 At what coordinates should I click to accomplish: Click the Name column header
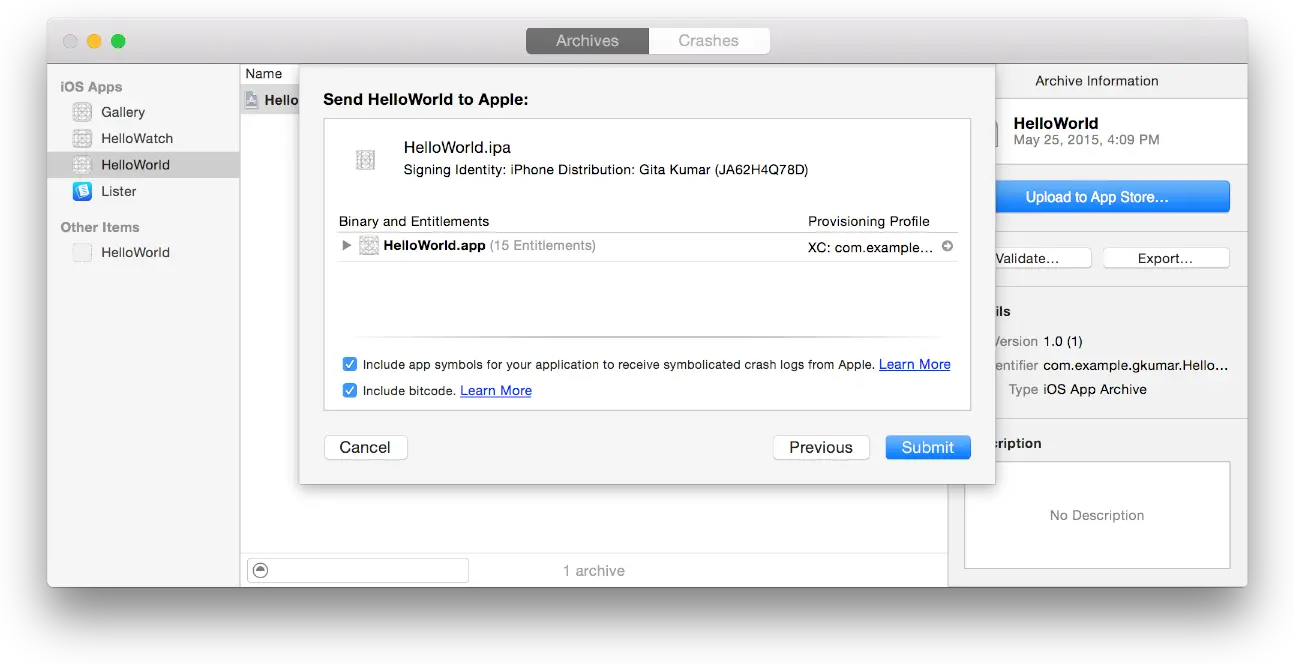click(x=264, y=74)
